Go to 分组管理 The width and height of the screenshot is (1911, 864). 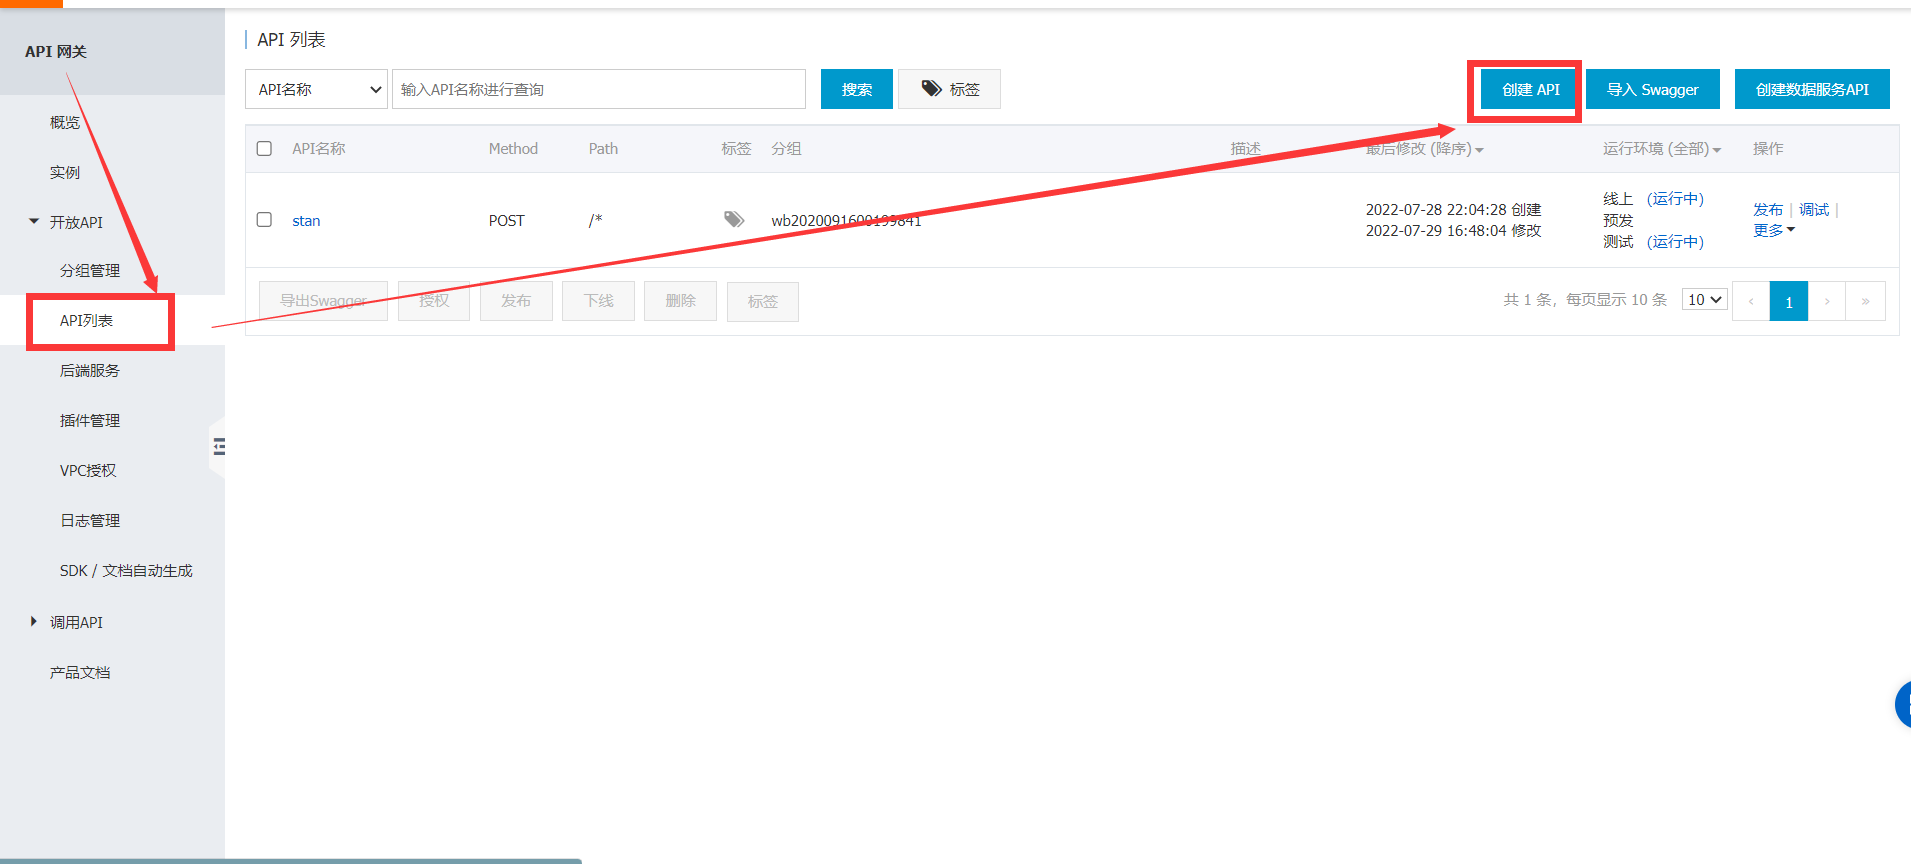click(90, 270)
